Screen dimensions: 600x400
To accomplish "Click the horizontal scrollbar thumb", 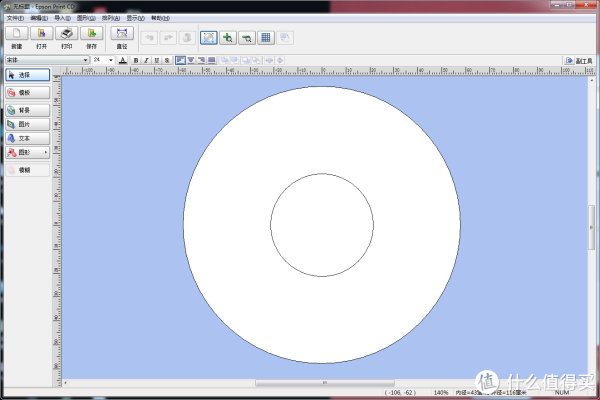I will point(324,383).
